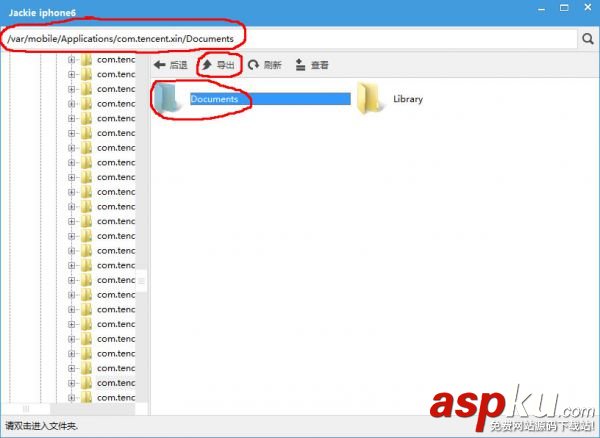Minimize the Jackie iphone6 window

click(x=541, y=8)
